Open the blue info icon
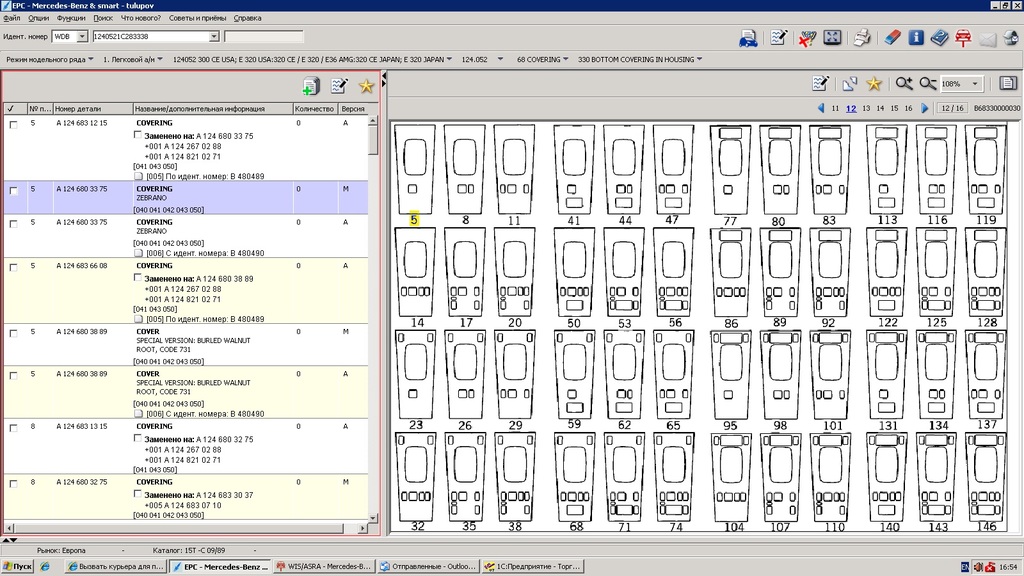The width and height of the screenshot is (1024, 576). [x=916, y=38]
